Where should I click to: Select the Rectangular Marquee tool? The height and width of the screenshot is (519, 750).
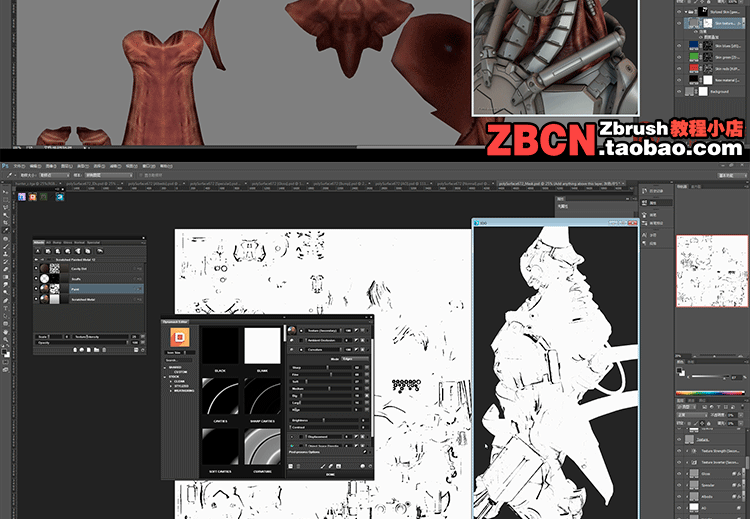click(6, 199)
